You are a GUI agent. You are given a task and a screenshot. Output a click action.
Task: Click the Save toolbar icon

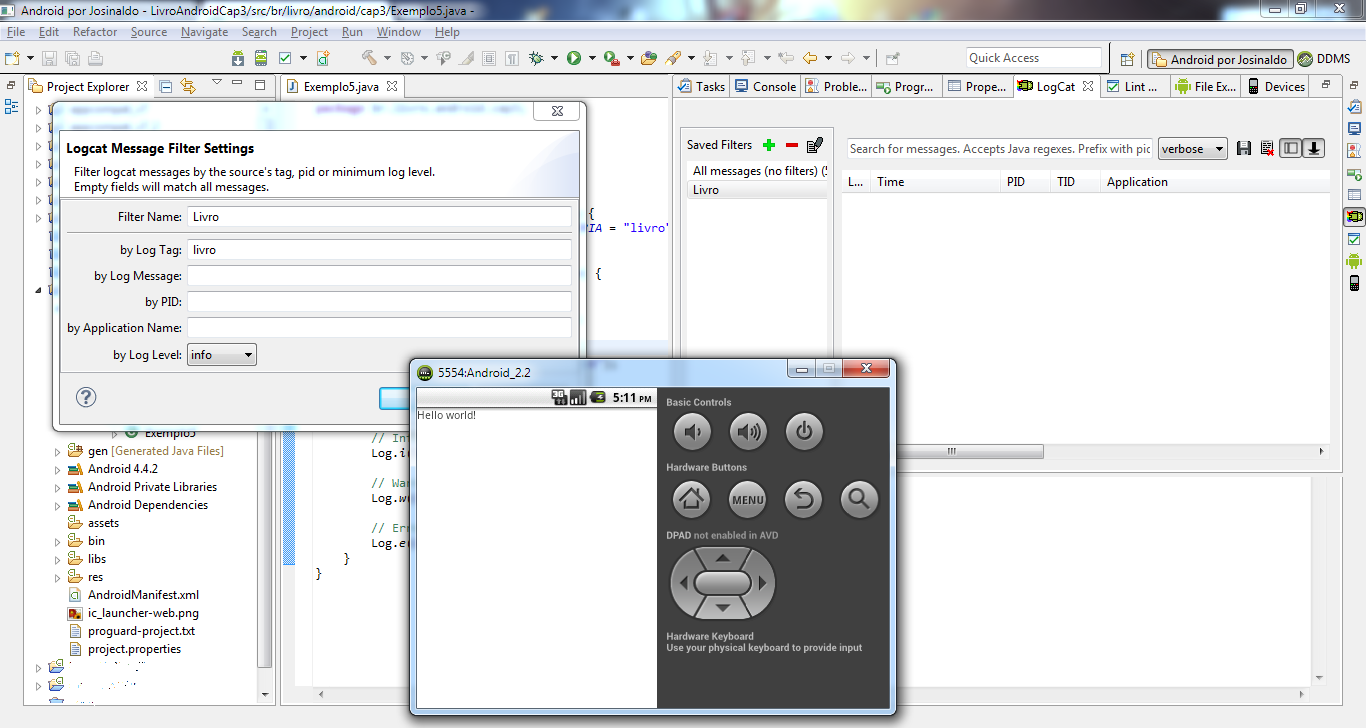coord(49,58)
